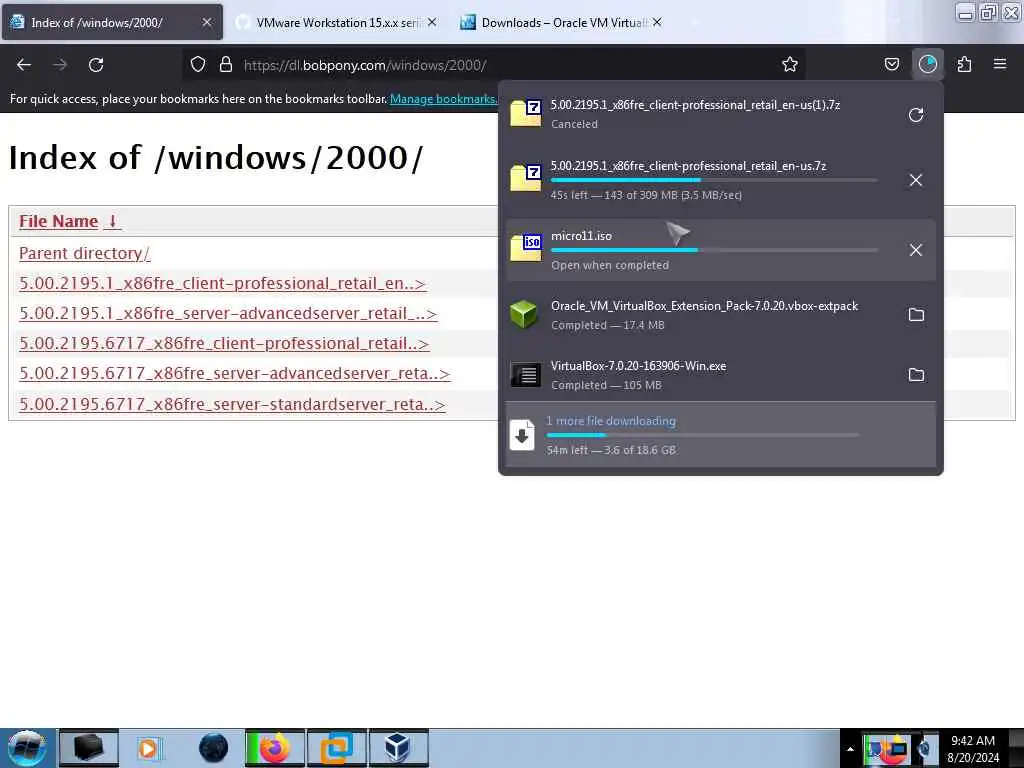This screenshot has width=1024, height=768.
Task: Reload the current page
Action: coord(96,65)
